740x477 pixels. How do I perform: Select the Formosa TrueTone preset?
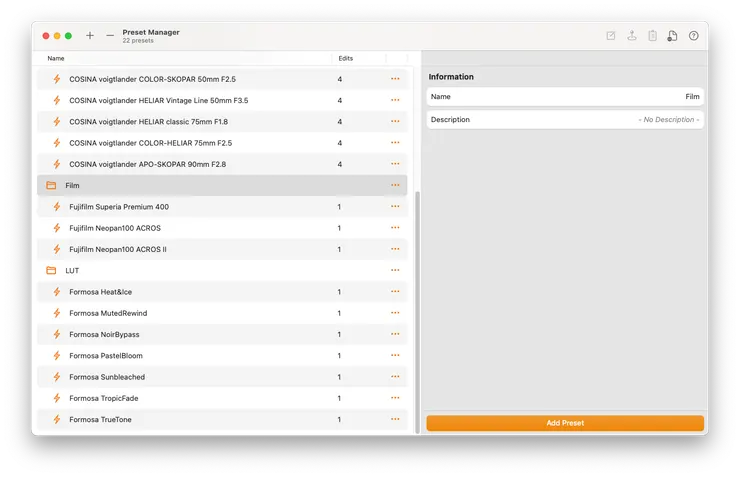(222, 419)
